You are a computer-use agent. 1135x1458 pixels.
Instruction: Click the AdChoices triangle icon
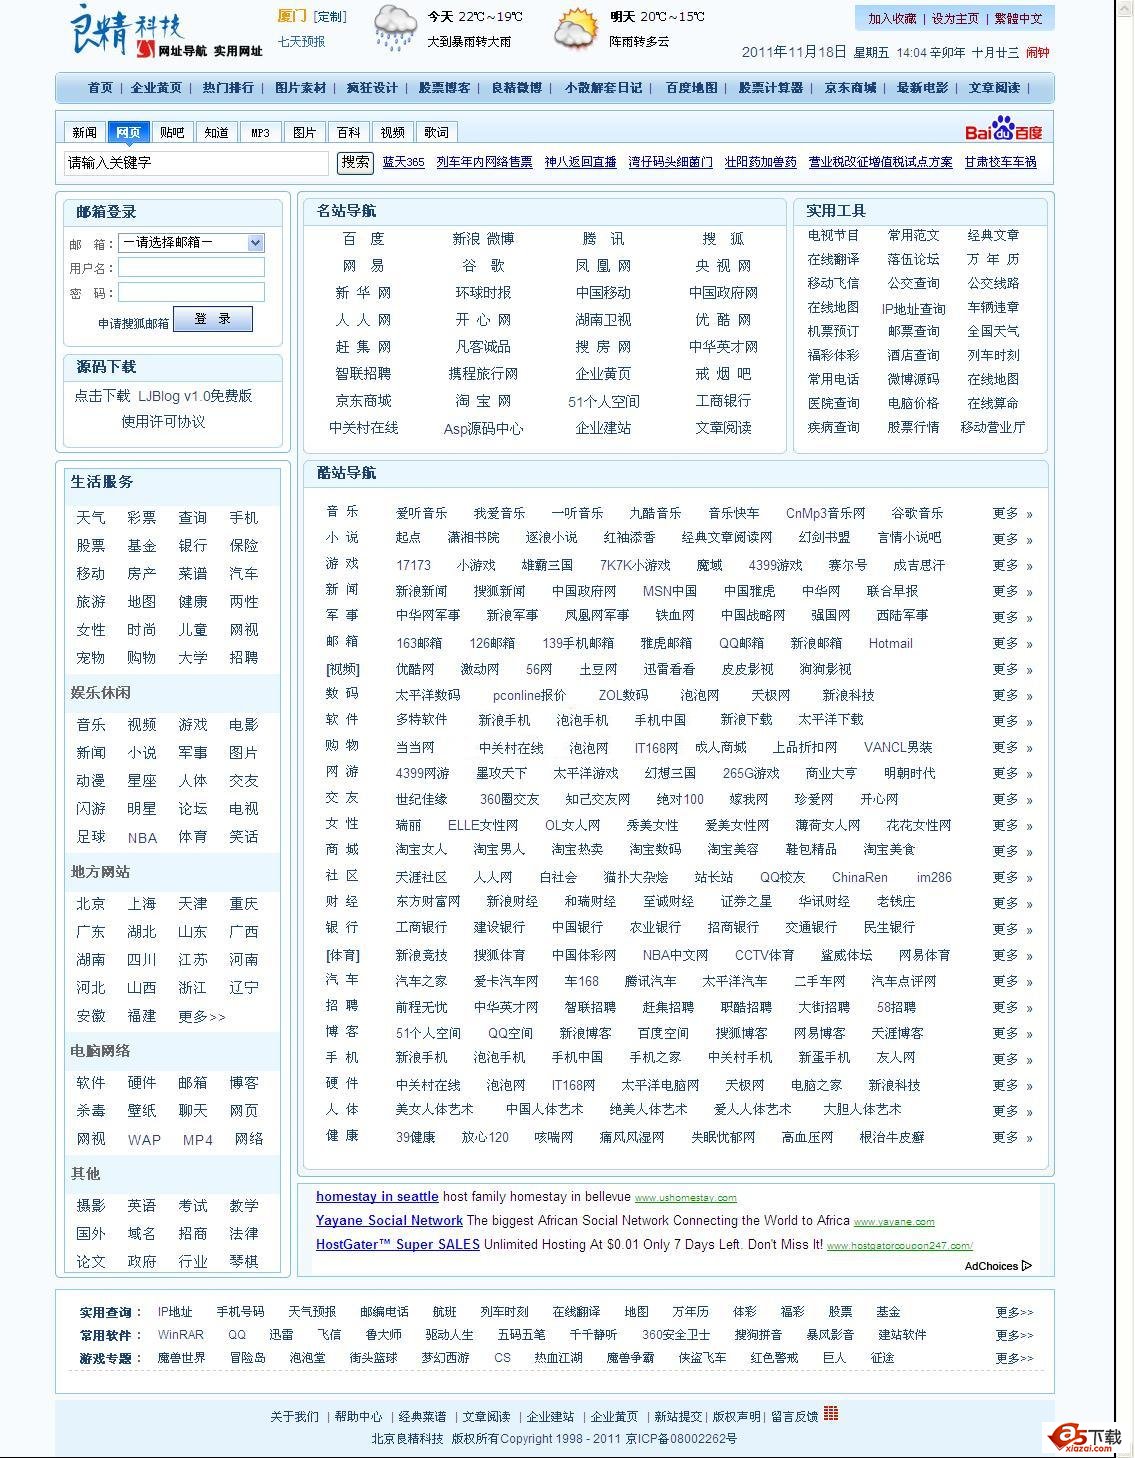click(1027, 1265)
